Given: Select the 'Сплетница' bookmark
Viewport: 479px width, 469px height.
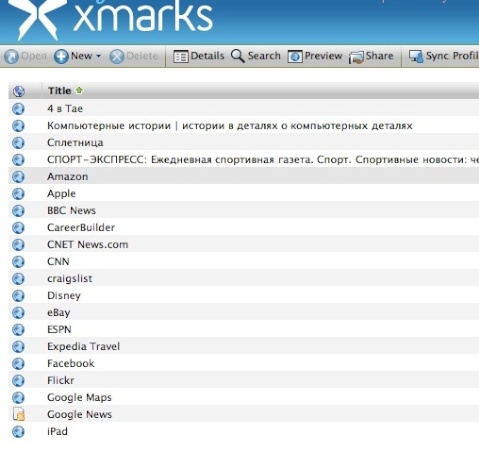Looking at the screenshot, I should [244, 143].
